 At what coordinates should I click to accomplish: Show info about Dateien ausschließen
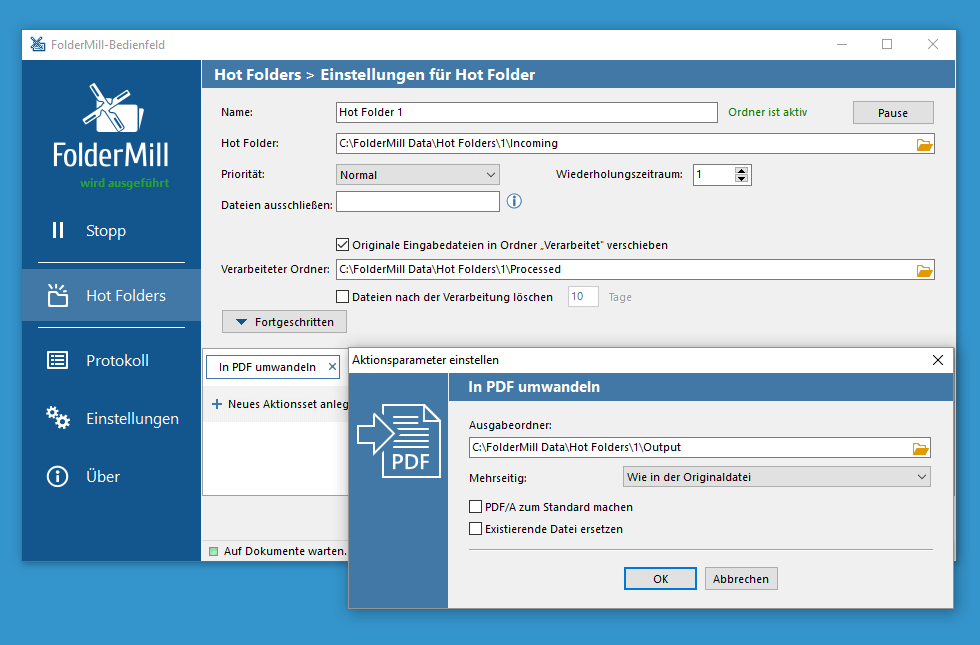[x=514, y=201]
